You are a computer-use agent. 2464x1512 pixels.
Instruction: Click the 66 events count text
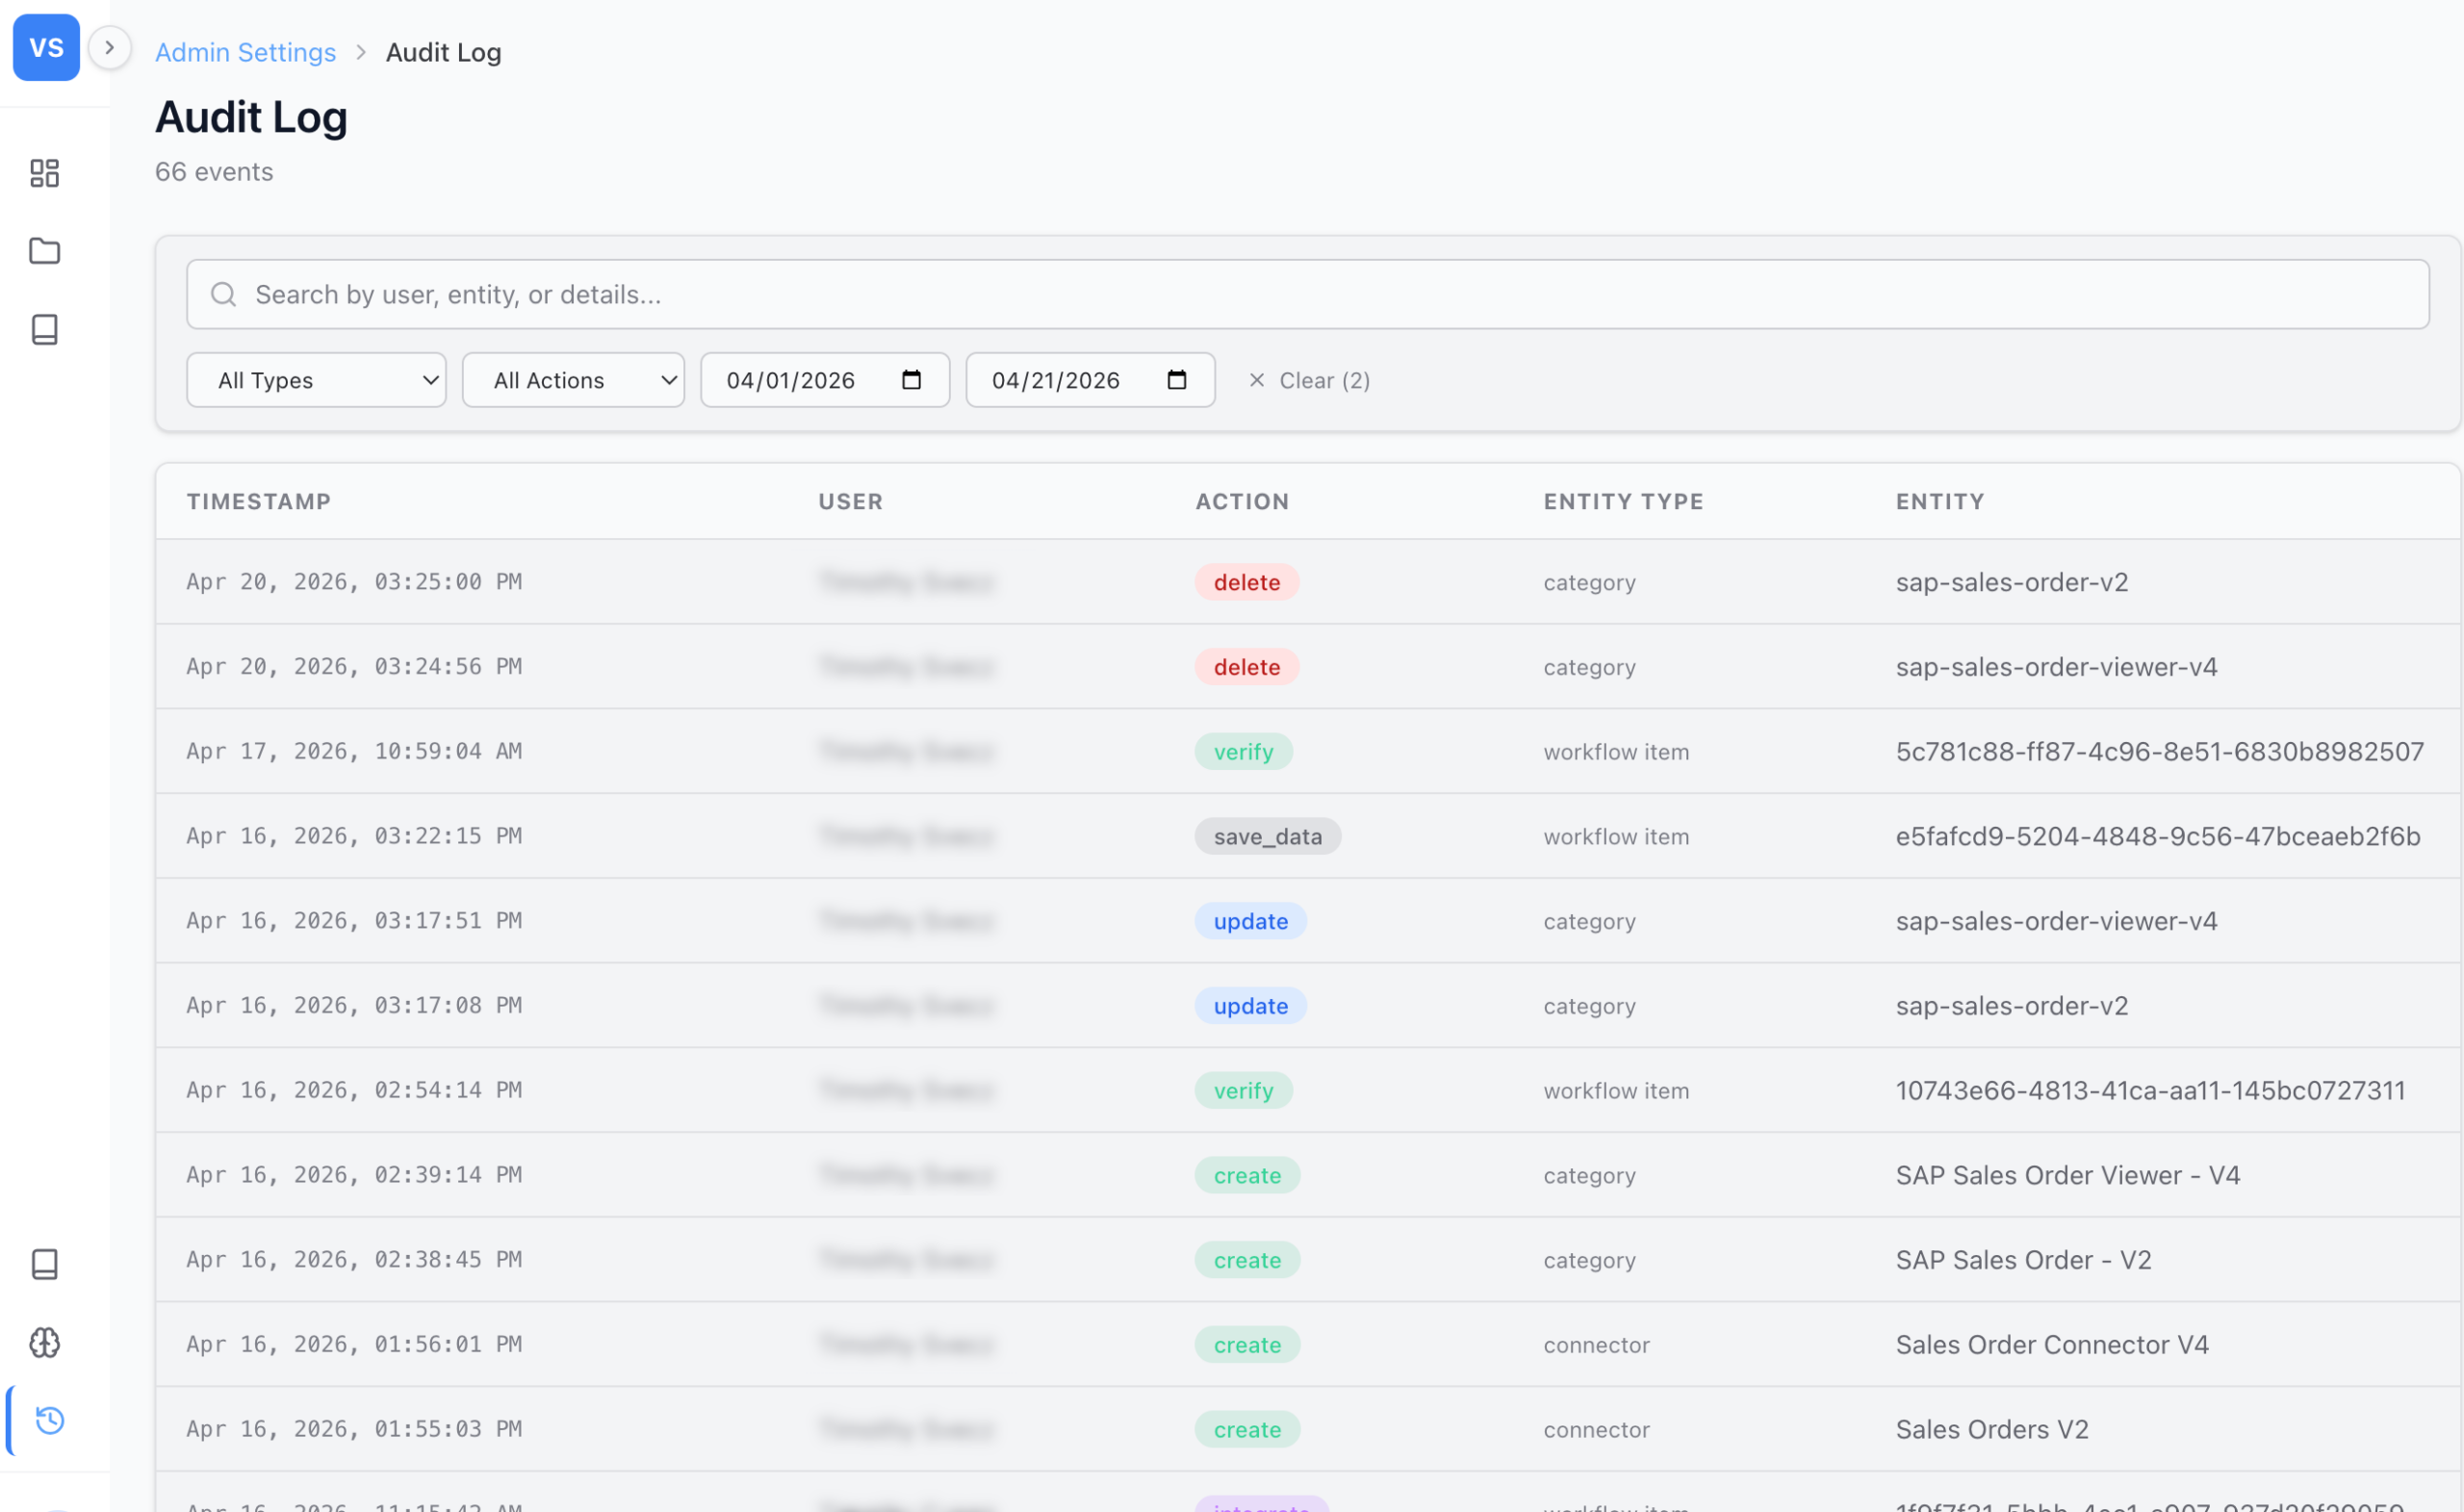214,172
